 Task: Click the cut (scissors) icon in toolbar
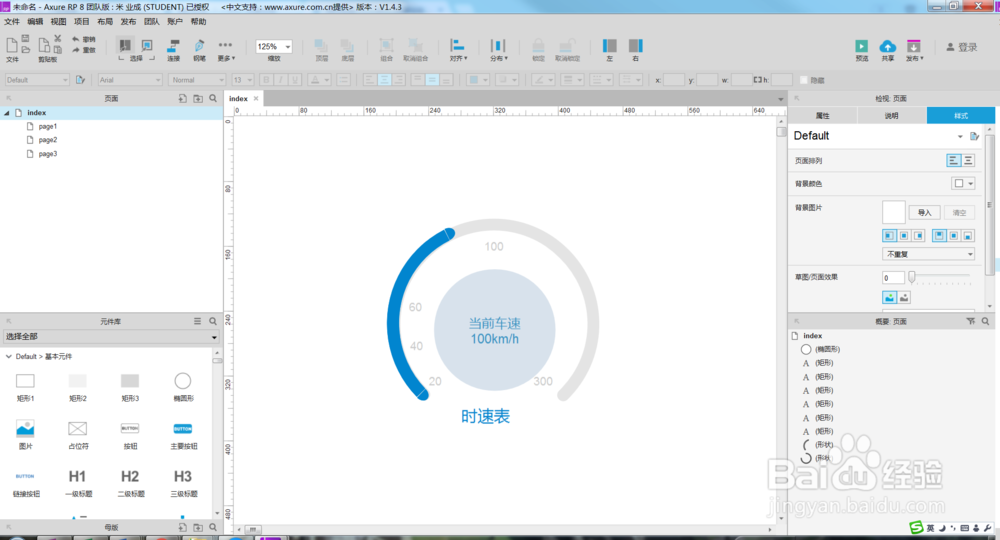(57, 38)
